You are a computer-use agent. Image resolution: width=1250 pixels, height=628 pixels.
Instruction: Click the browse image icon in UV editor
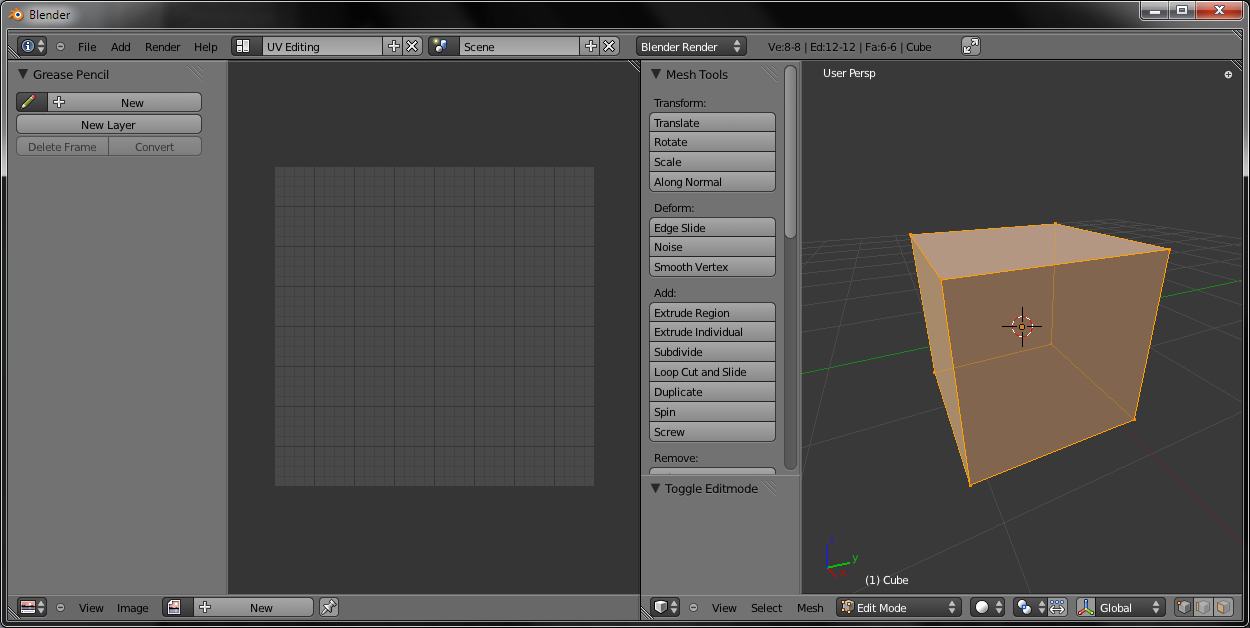[176, 607]
